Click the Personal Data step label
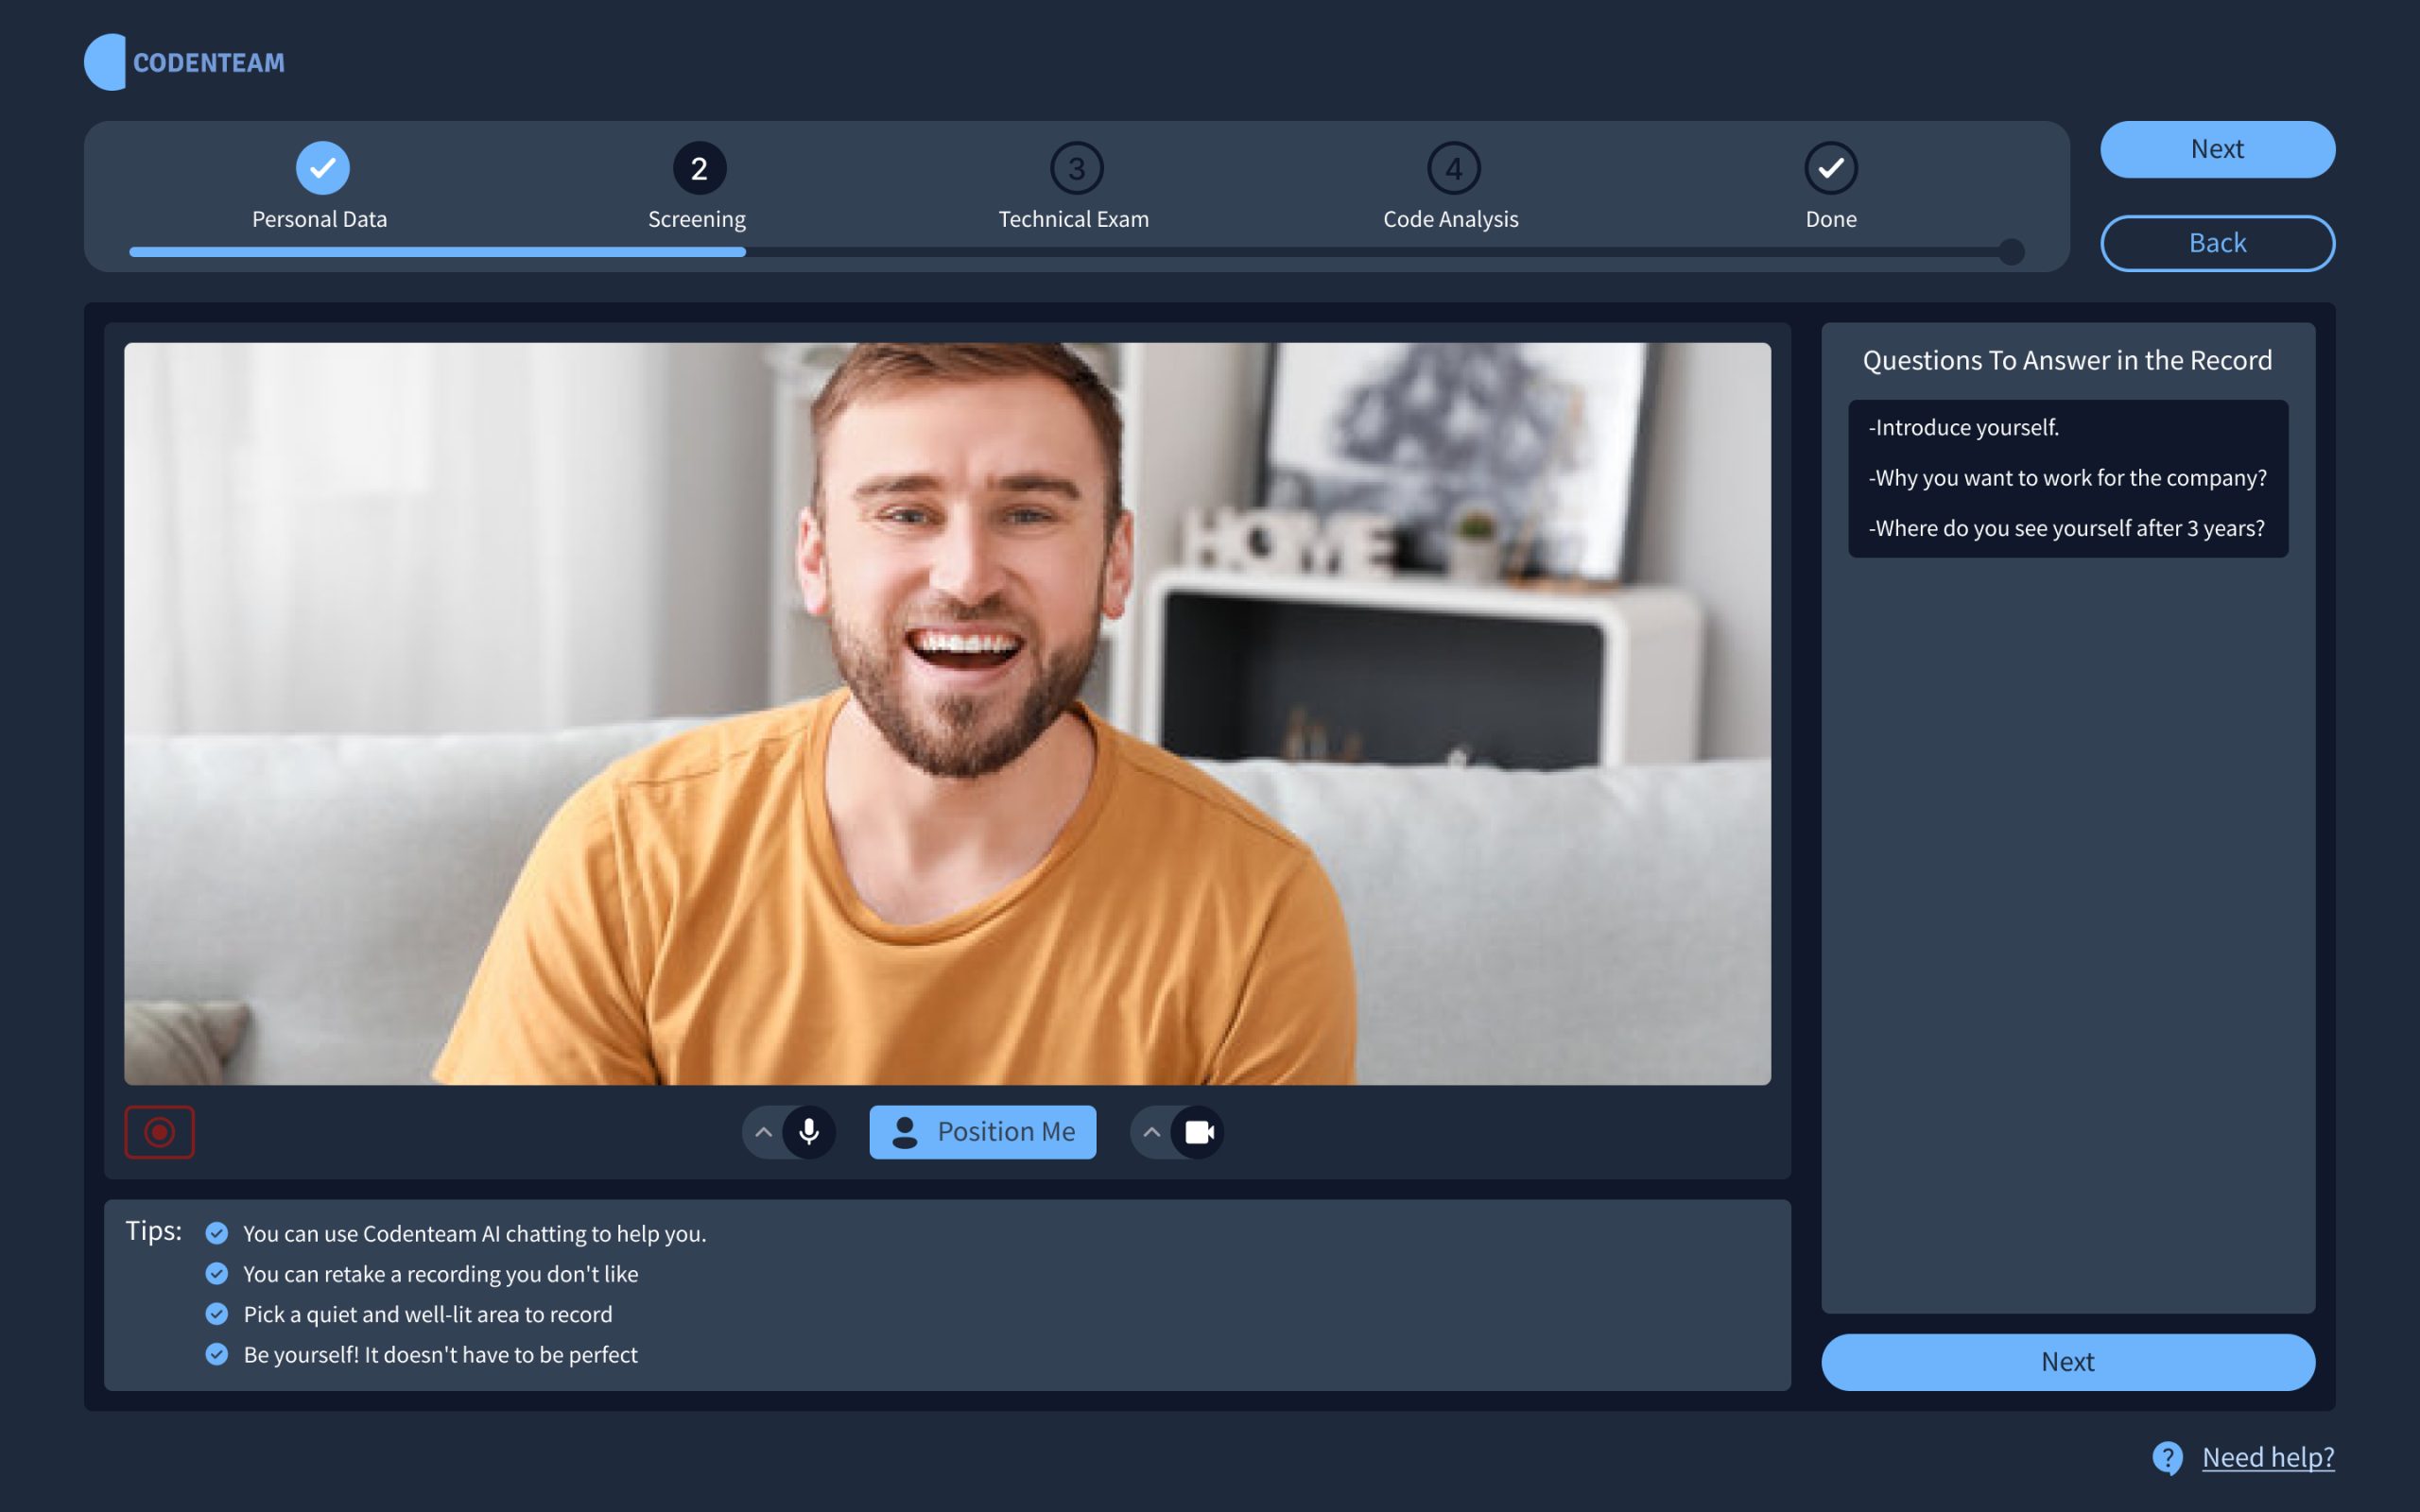This screenshot has width=2420, height=1512. [x=319, y=219]
